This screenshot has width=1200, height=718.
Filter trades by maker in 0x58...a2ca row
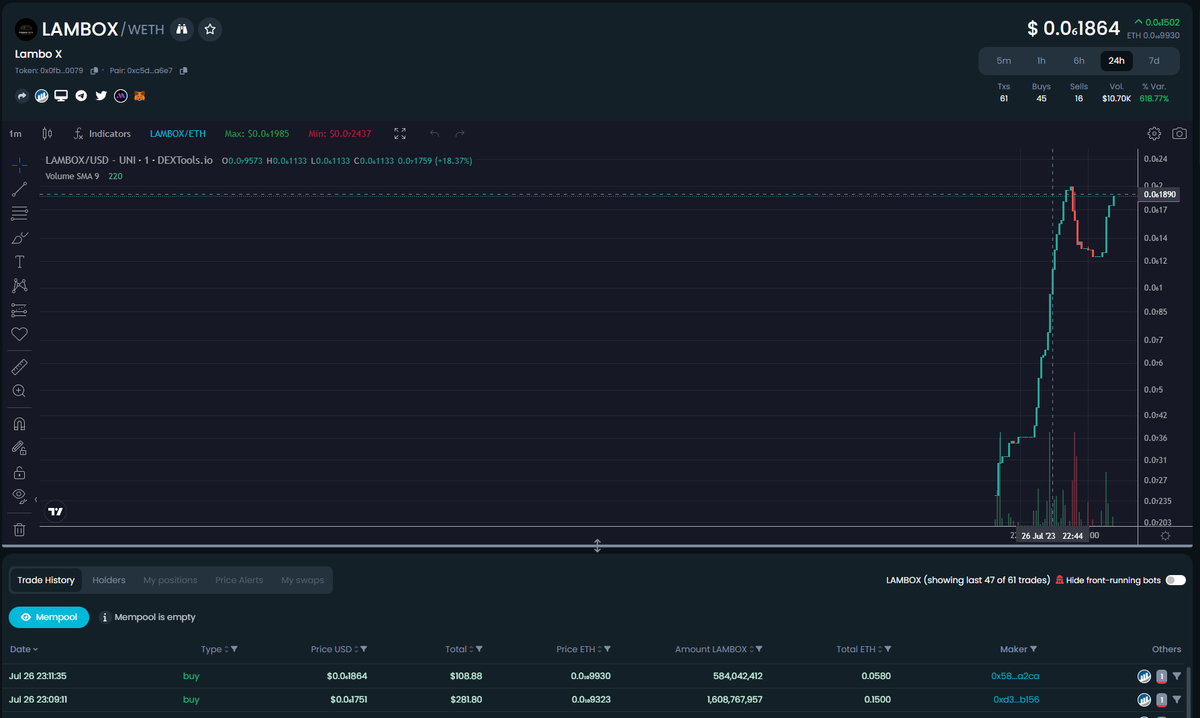tap(1177, 676)
